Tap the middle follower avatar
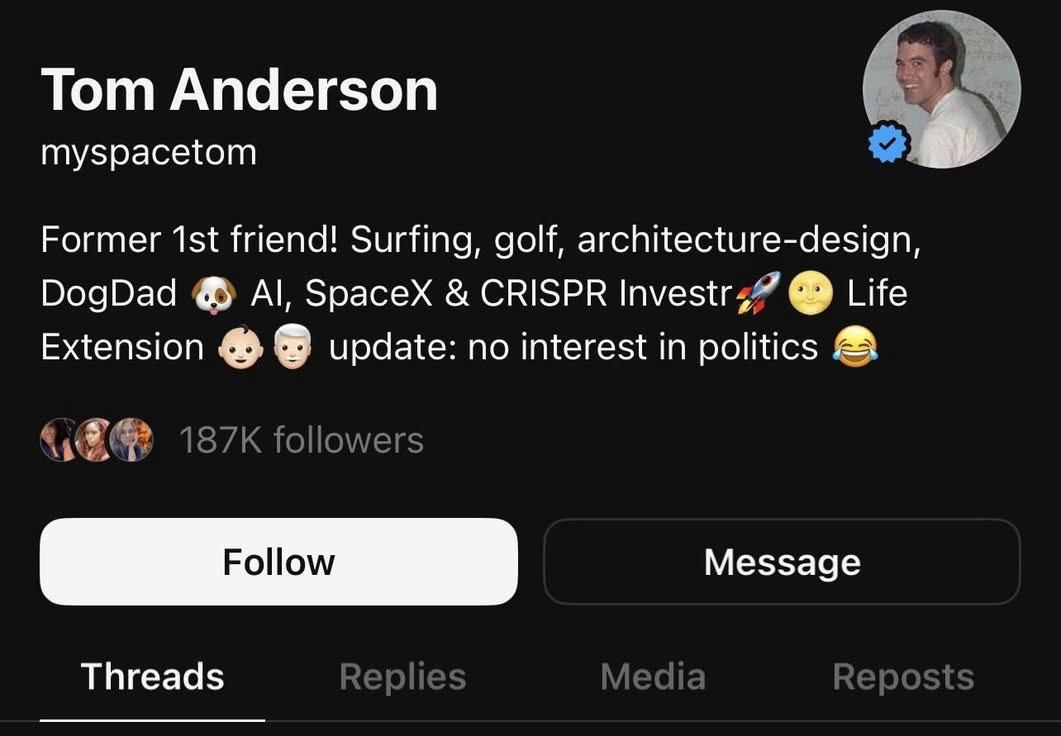The height and width of the screenshot is (736, 1061). click(x=95, y=440)
